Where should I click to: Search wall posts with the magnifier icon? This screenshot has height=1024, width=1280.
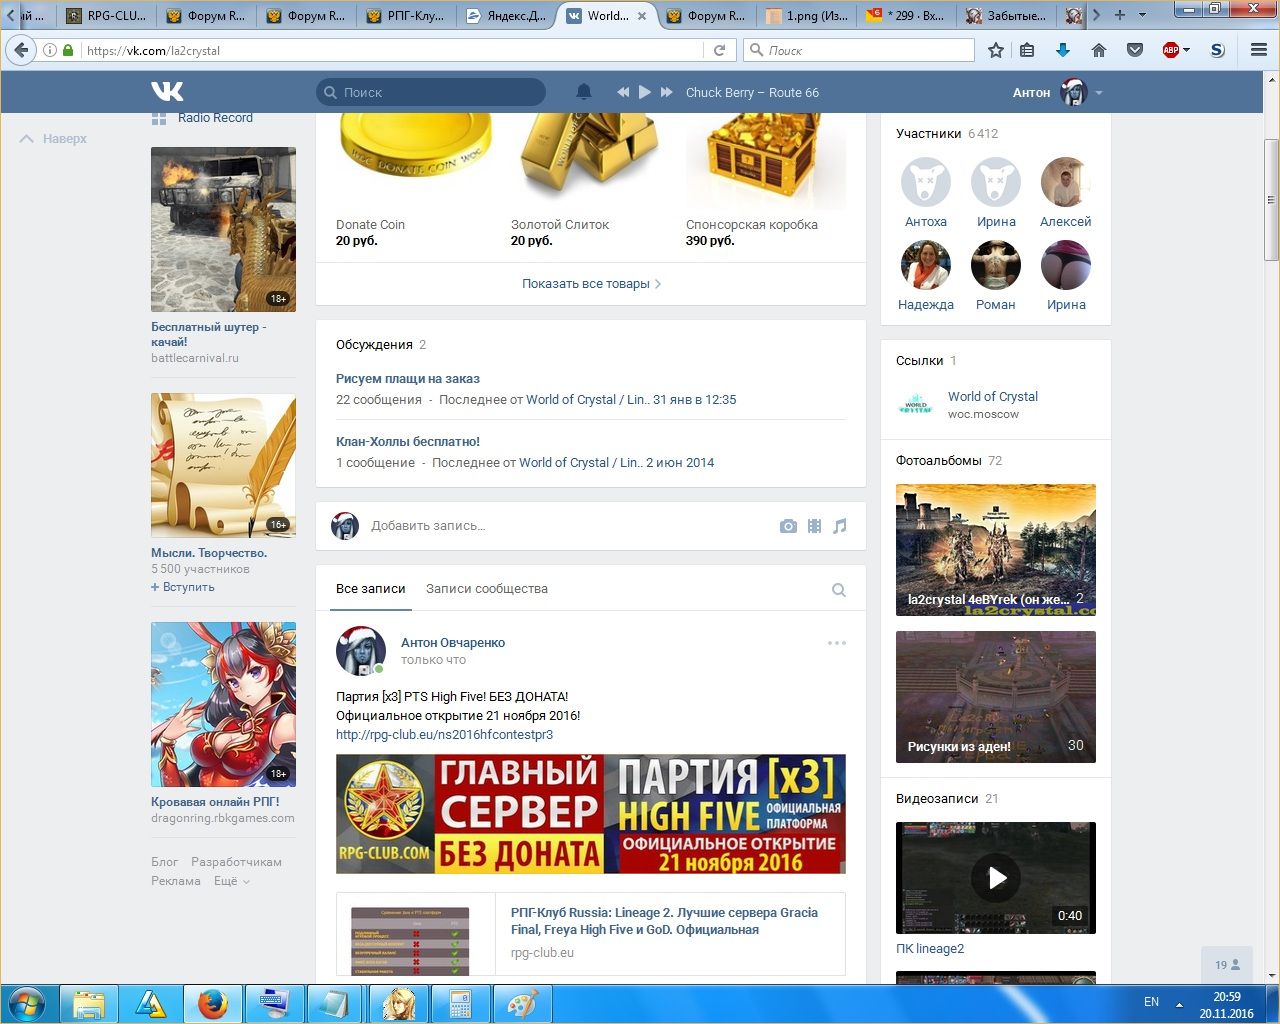pyautogui.click(x=839, y=590)
